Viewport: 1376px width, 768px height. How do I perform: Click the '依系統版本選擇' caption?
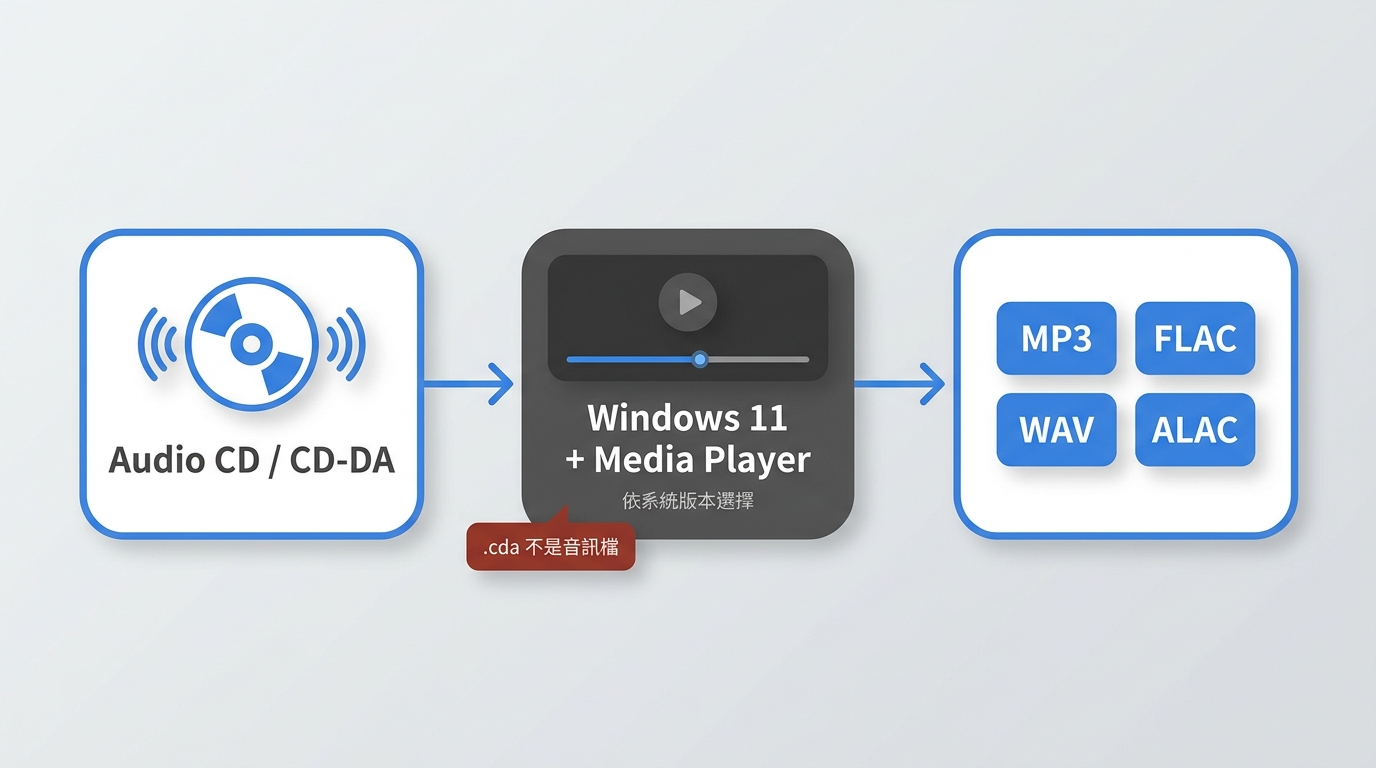pyautogui.click(x=688, y=501)
